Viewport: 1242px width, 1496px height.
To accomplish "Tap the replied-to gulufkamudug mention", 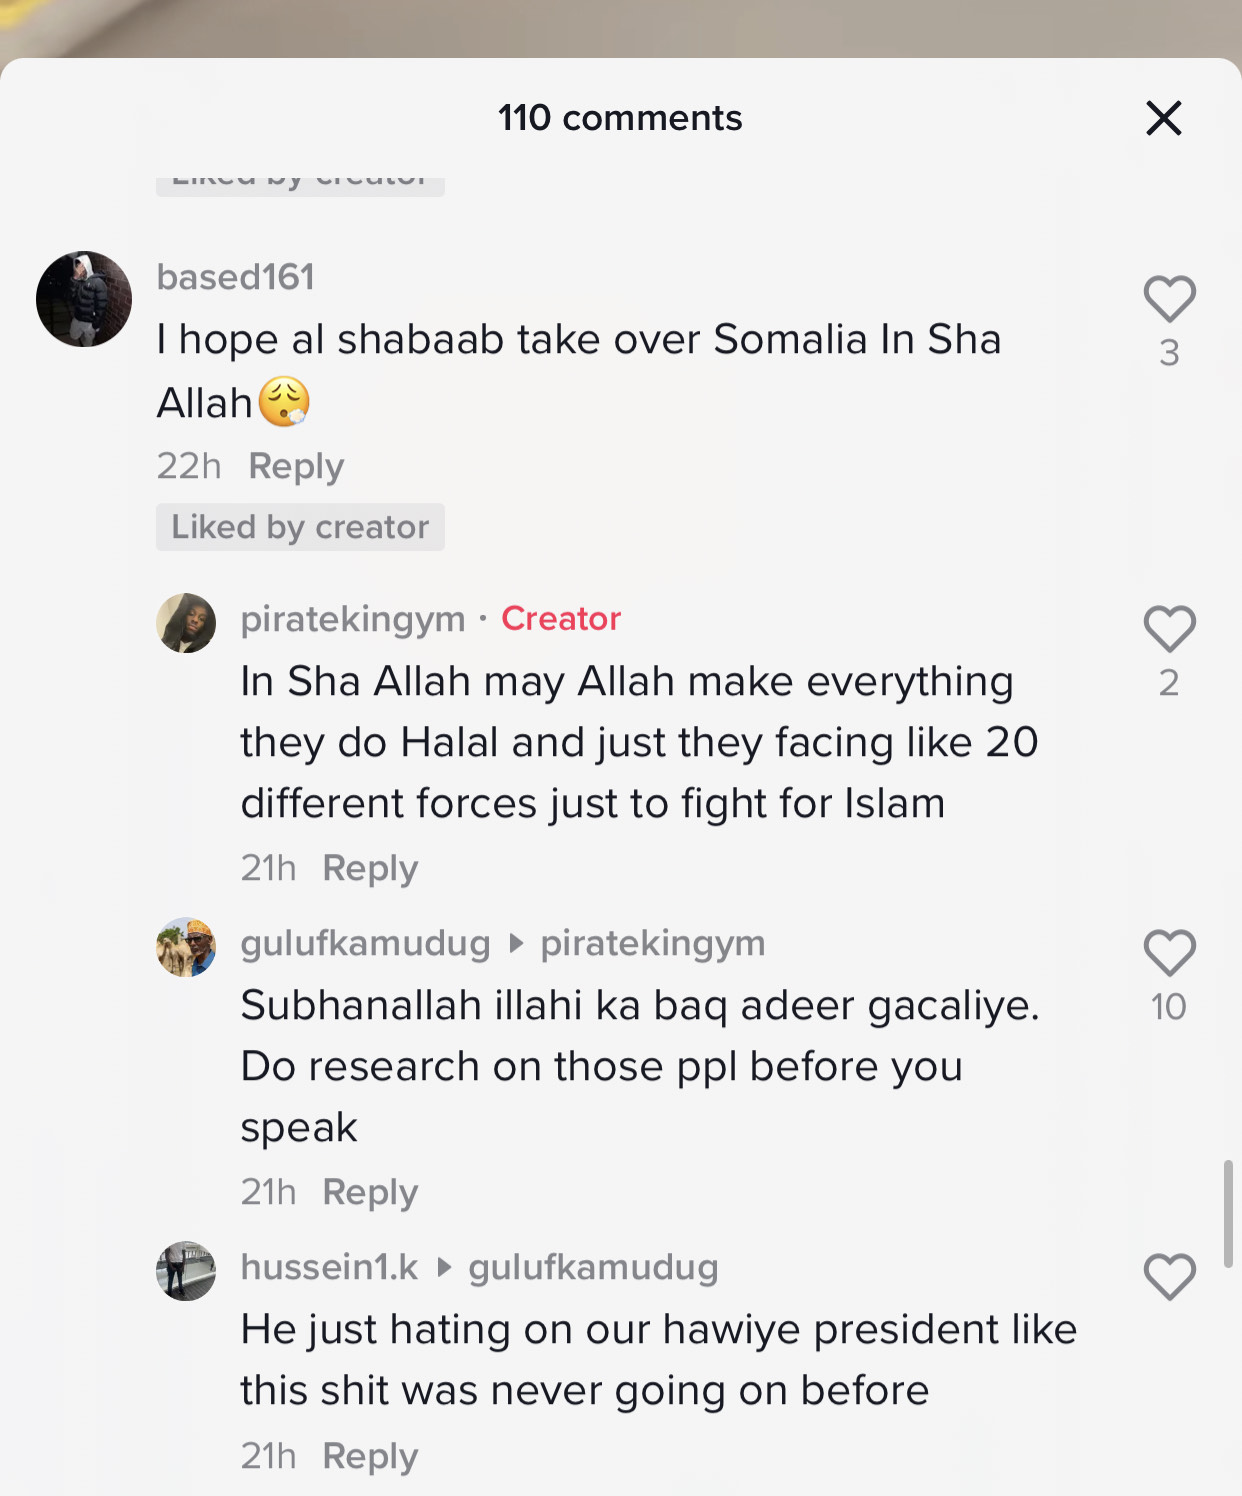I will pos(594,1267).
